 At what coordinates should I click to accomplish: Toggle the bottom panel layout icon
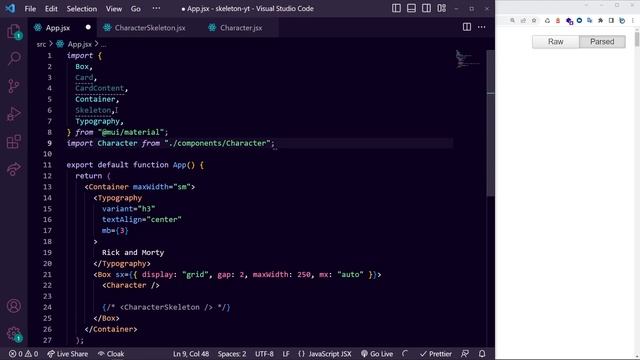point(411,8)
